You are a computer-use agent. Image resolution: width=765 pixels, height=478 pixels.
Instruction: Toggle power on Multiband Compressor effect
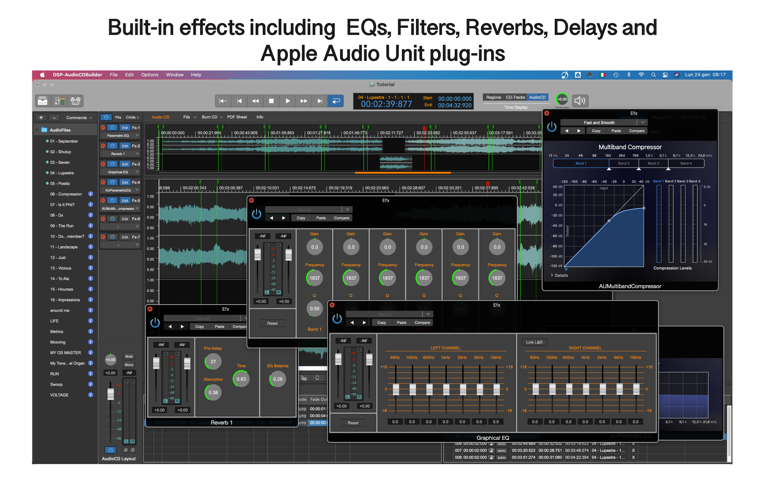(x=552, y=127)
